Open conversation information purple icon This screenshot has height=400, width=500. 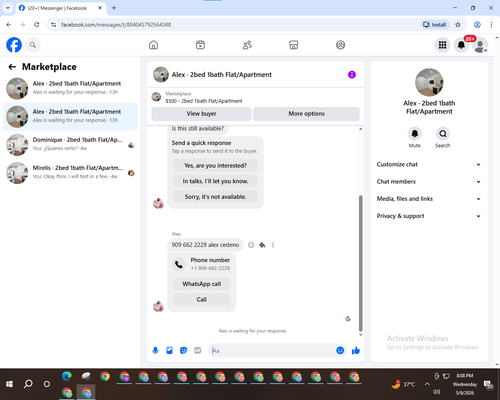352,75
